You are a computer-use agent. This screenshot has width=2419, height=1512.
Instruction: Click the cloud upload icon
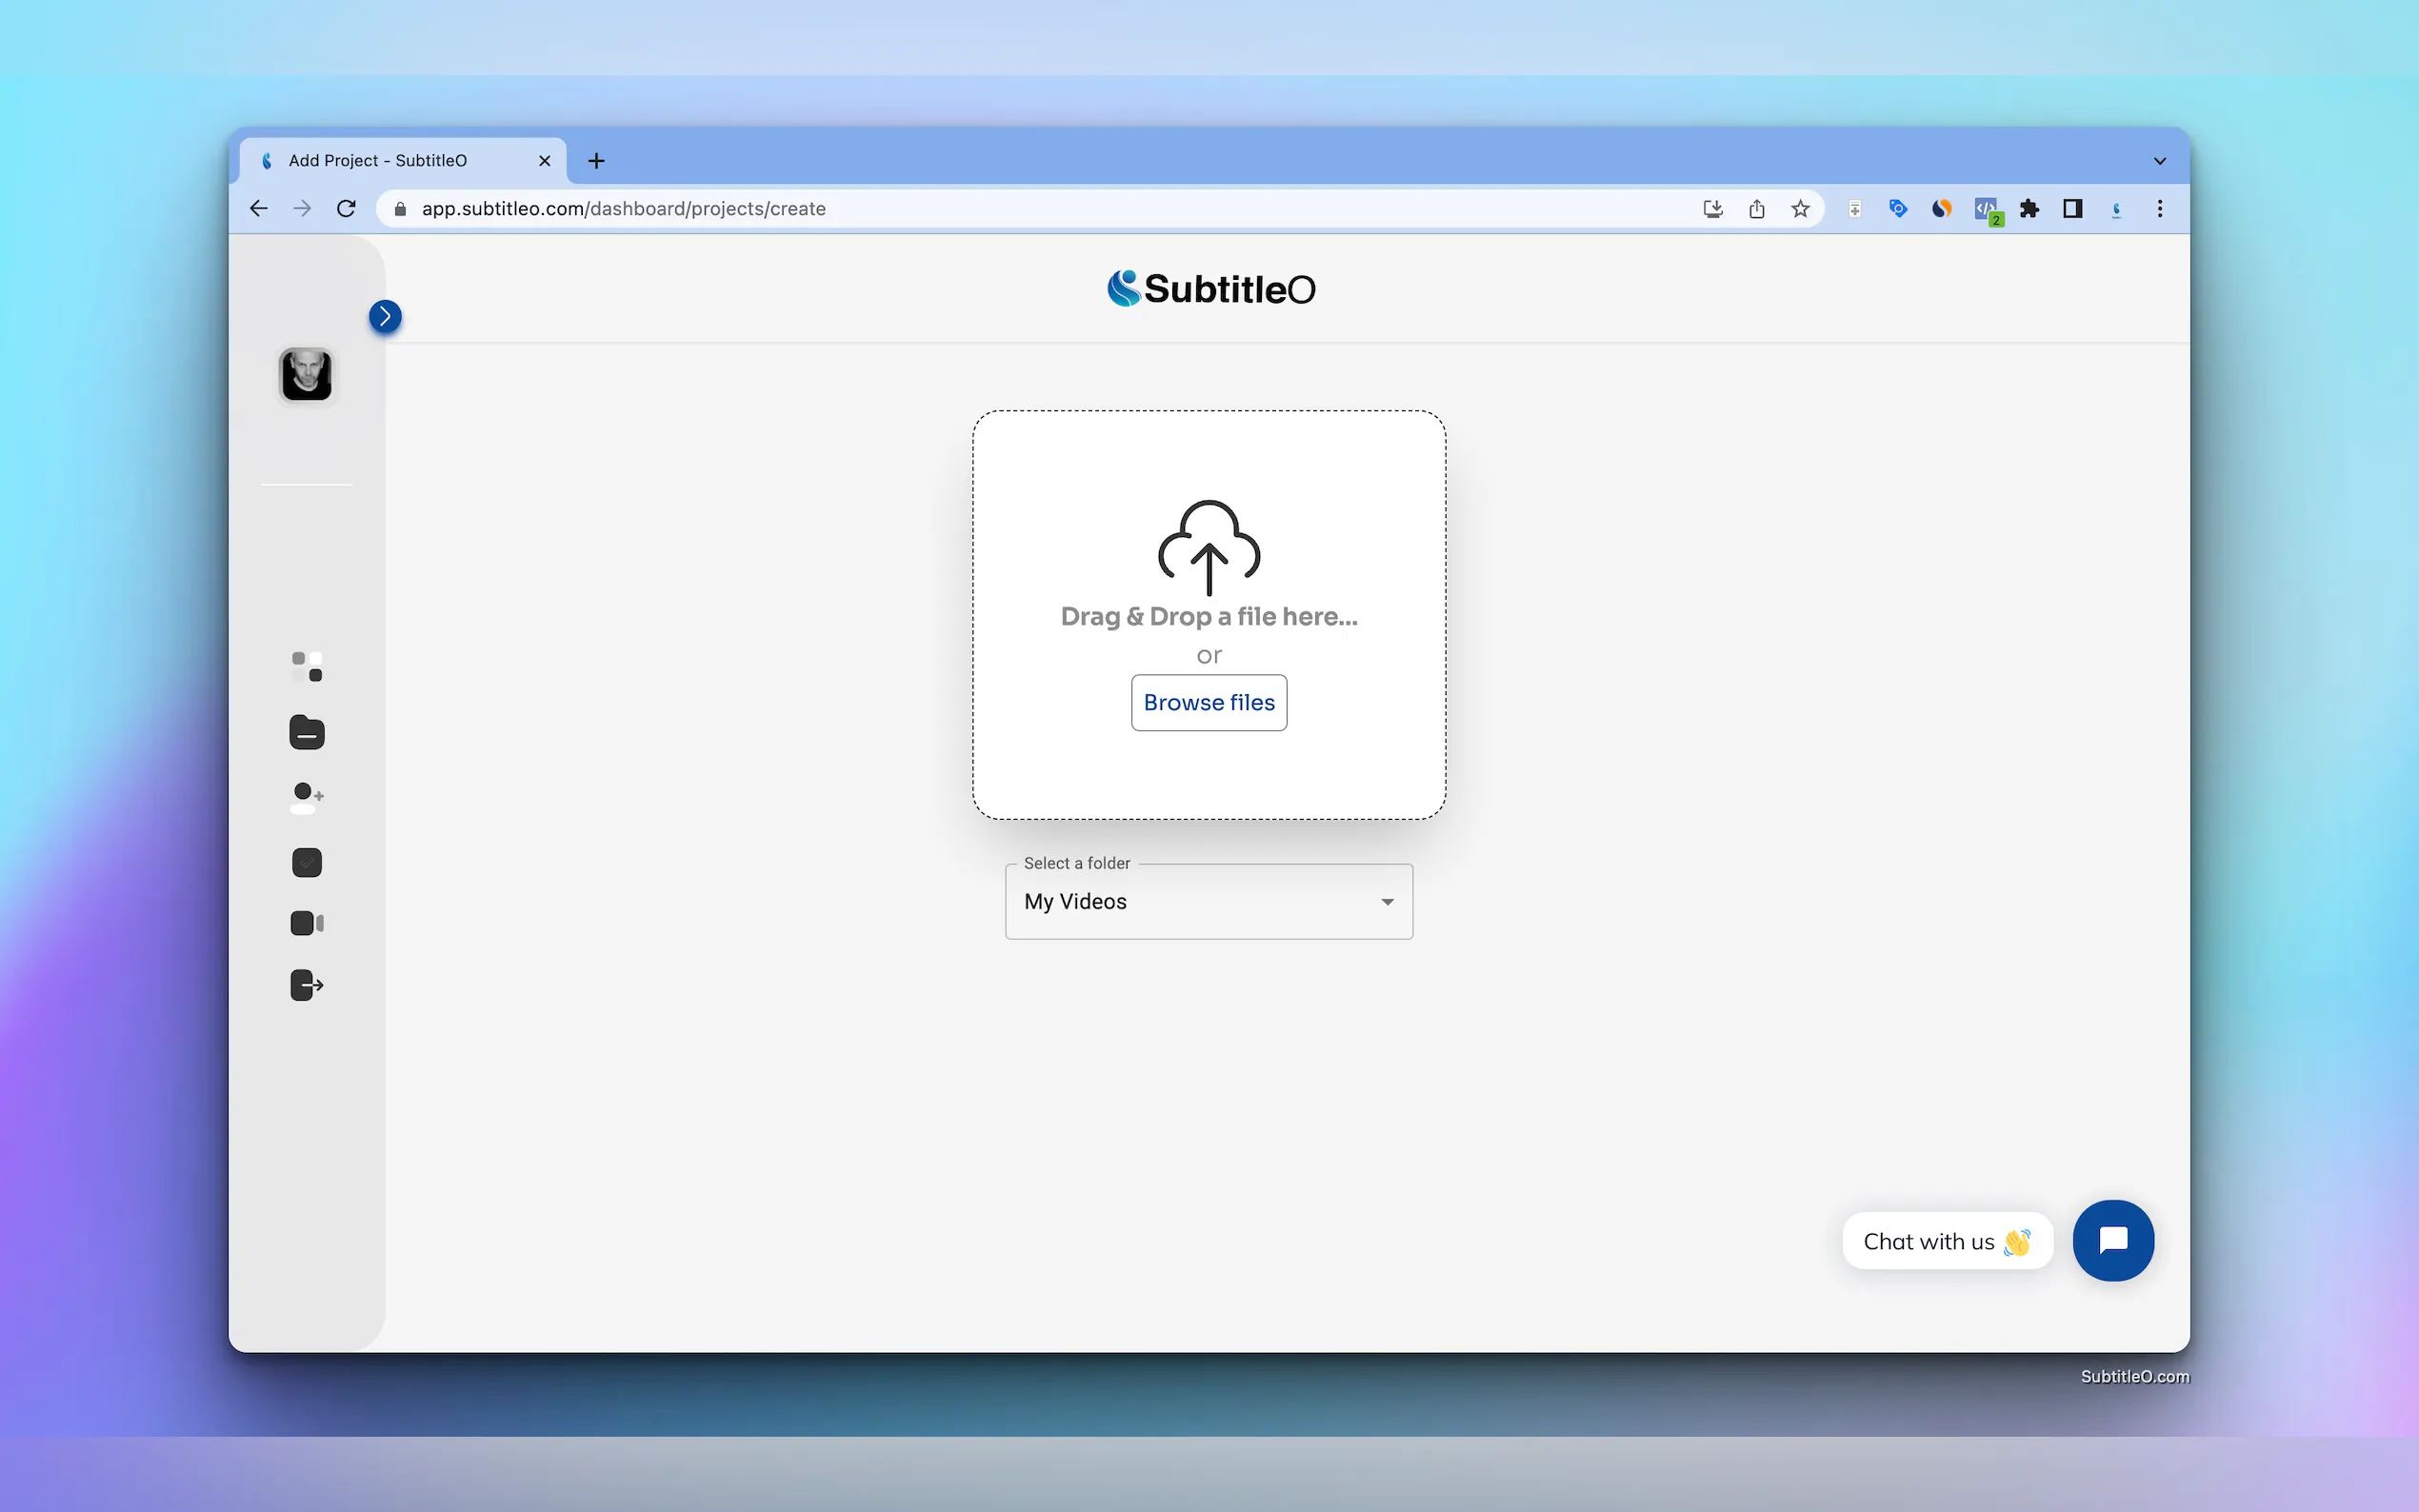pyautogui.click(x=1209, y=547)
